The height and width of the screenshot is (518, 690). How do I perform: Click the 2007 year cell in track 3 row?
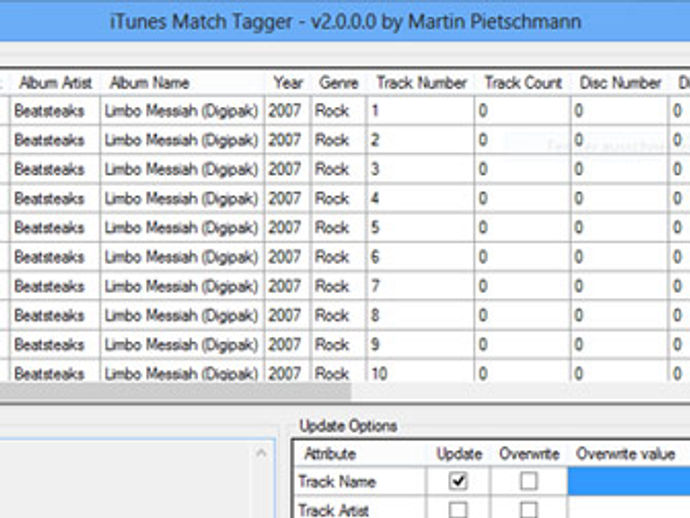pos(288,169)
